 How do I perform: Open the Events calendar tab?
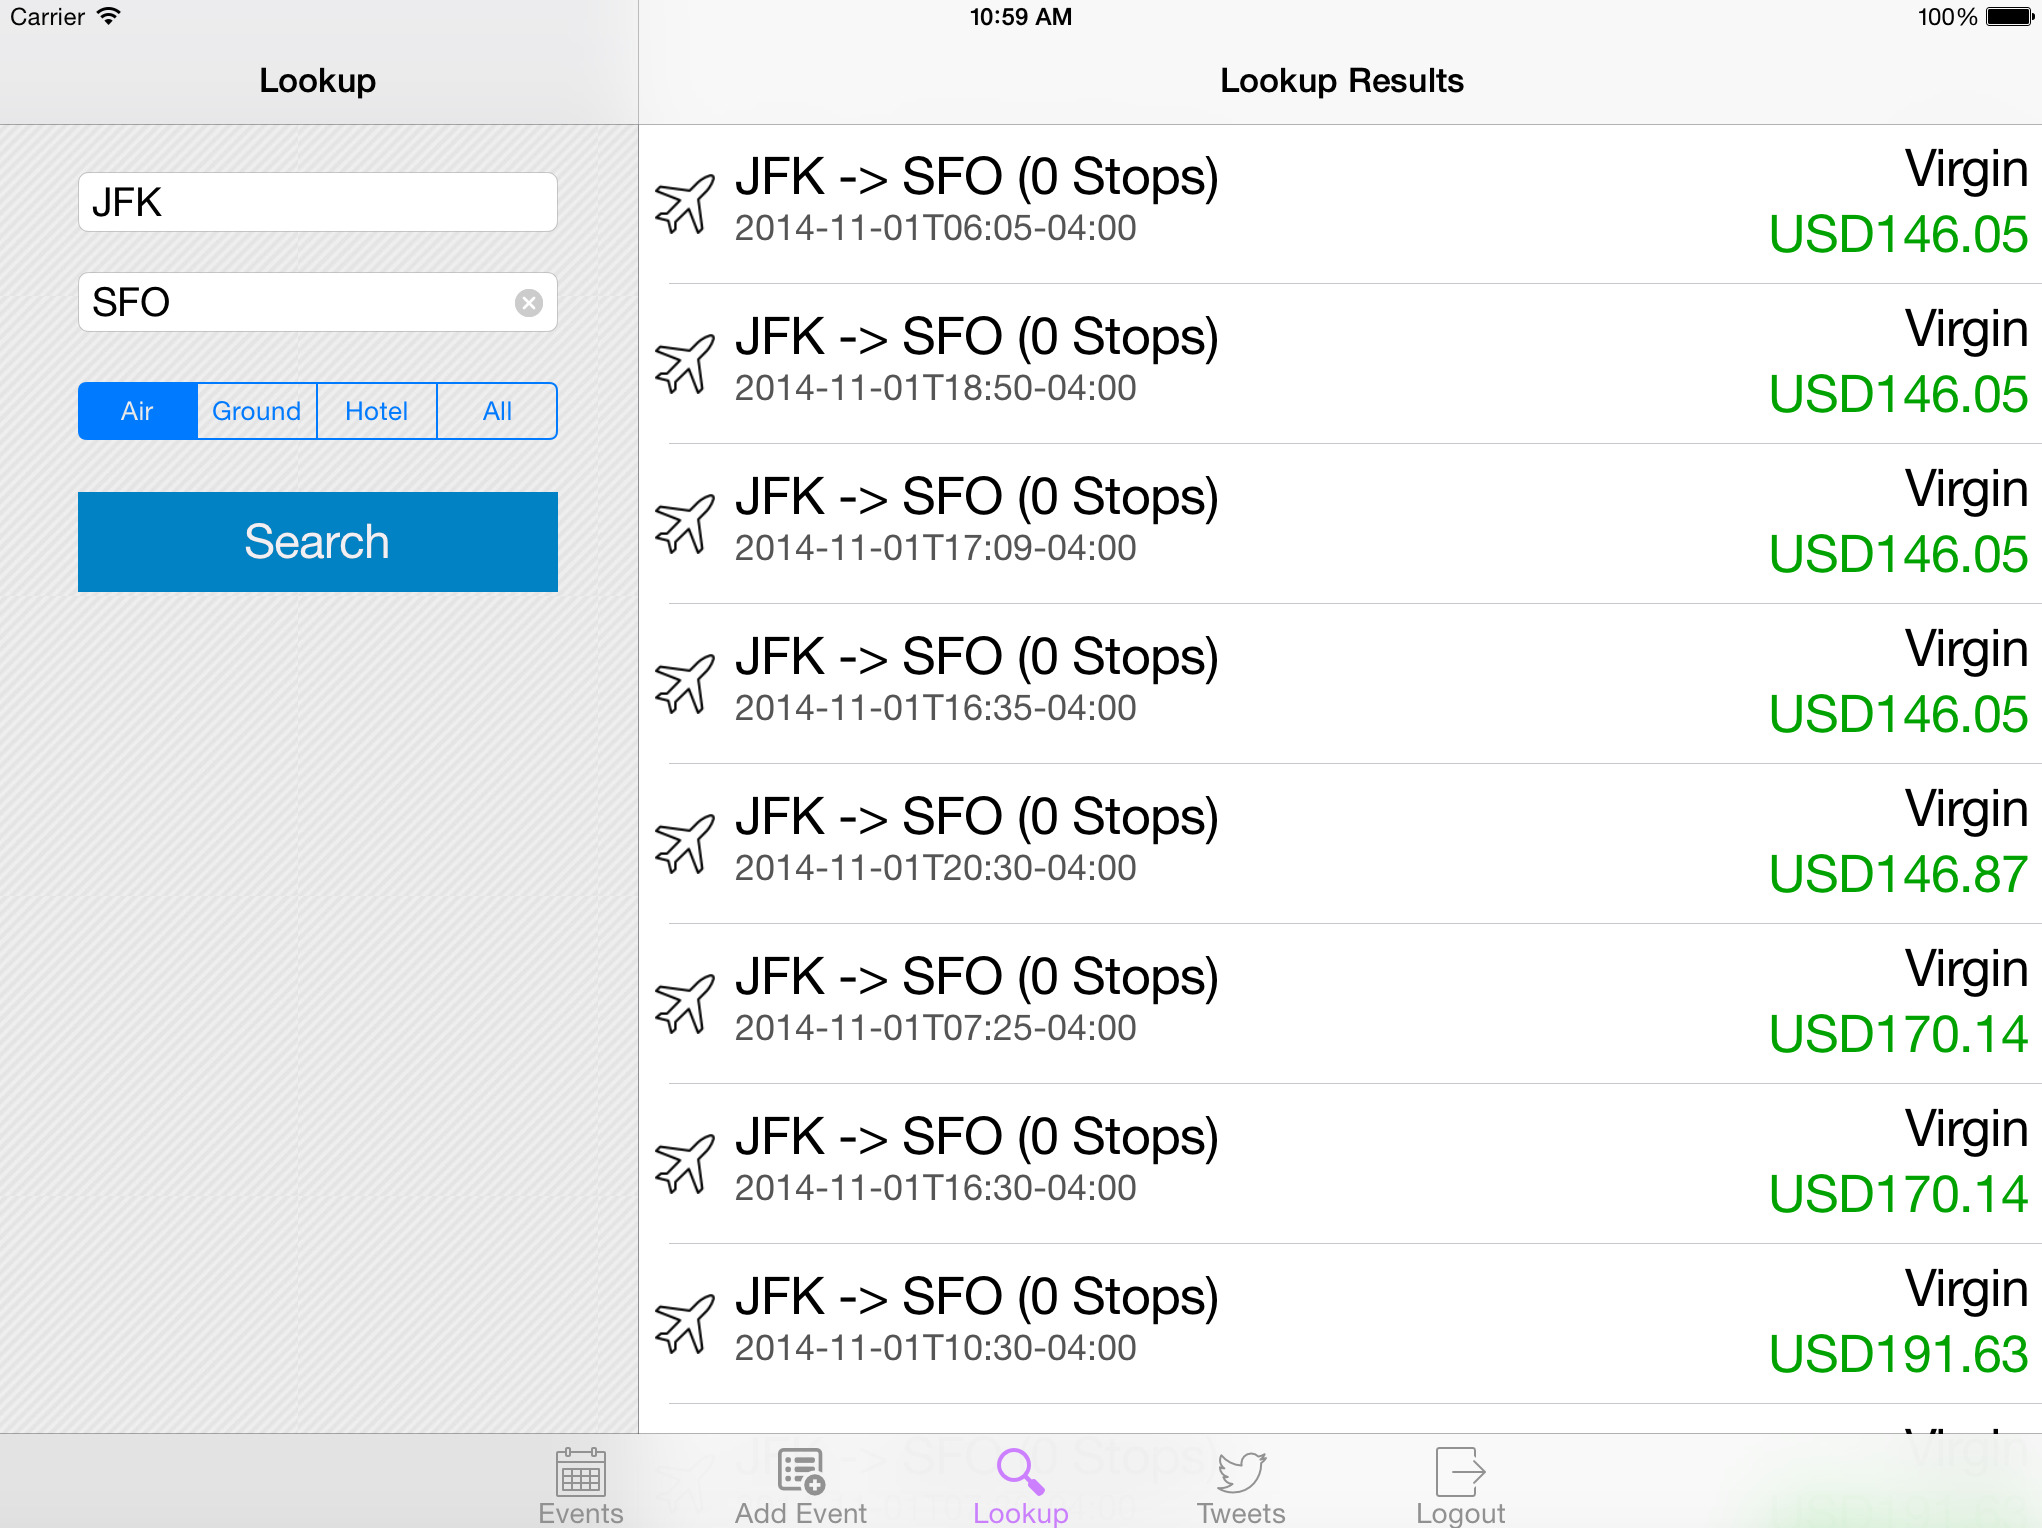580,1484
